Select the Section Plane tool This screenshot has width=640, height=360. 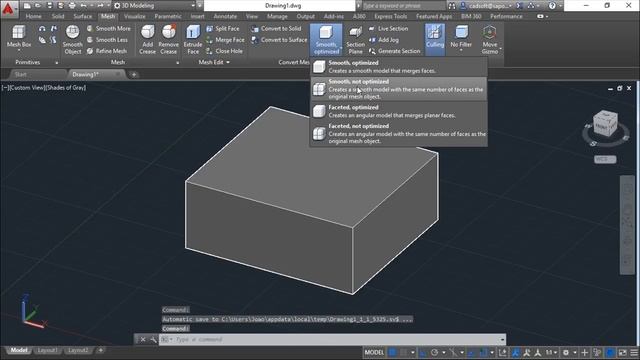coord(356,40)
